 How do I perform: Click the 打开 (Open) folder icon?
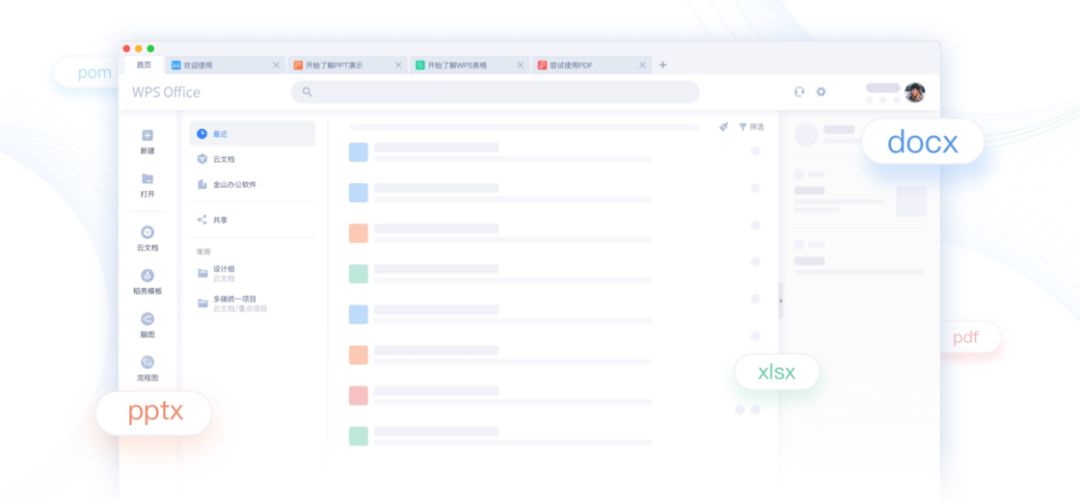(x=147, y=179)
